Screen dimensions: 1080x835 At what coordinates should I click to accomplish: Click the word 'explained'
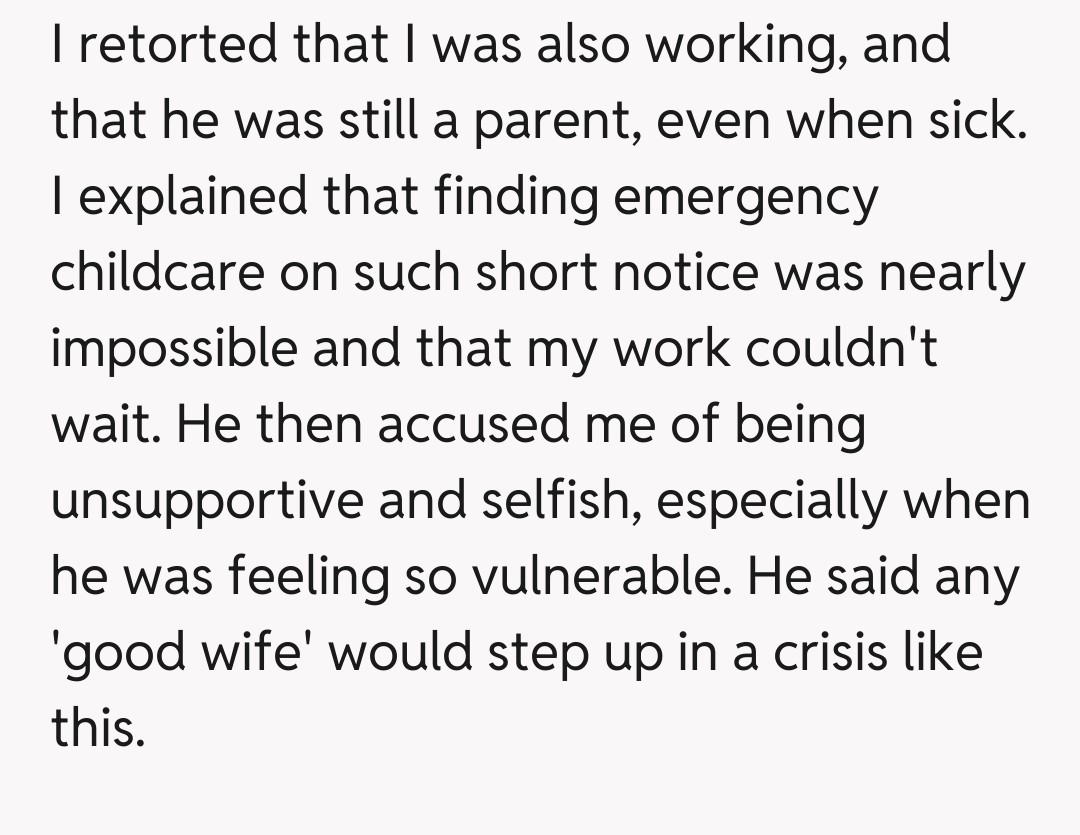pyautogui.click(x=200, y=197)
